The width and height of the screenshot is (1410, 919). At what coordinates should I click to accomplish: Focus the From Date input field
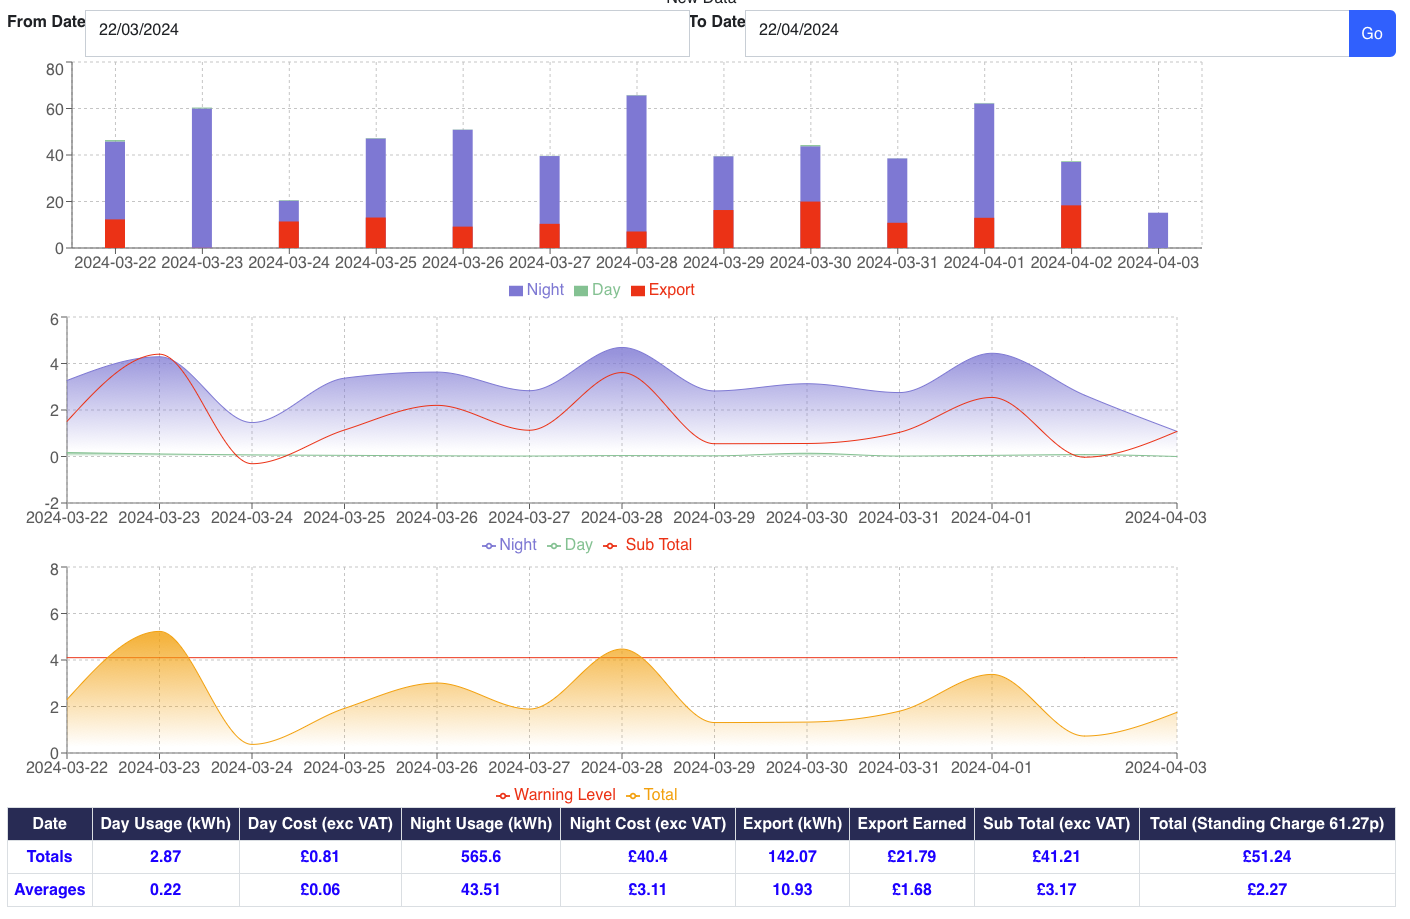coord(387,33)
